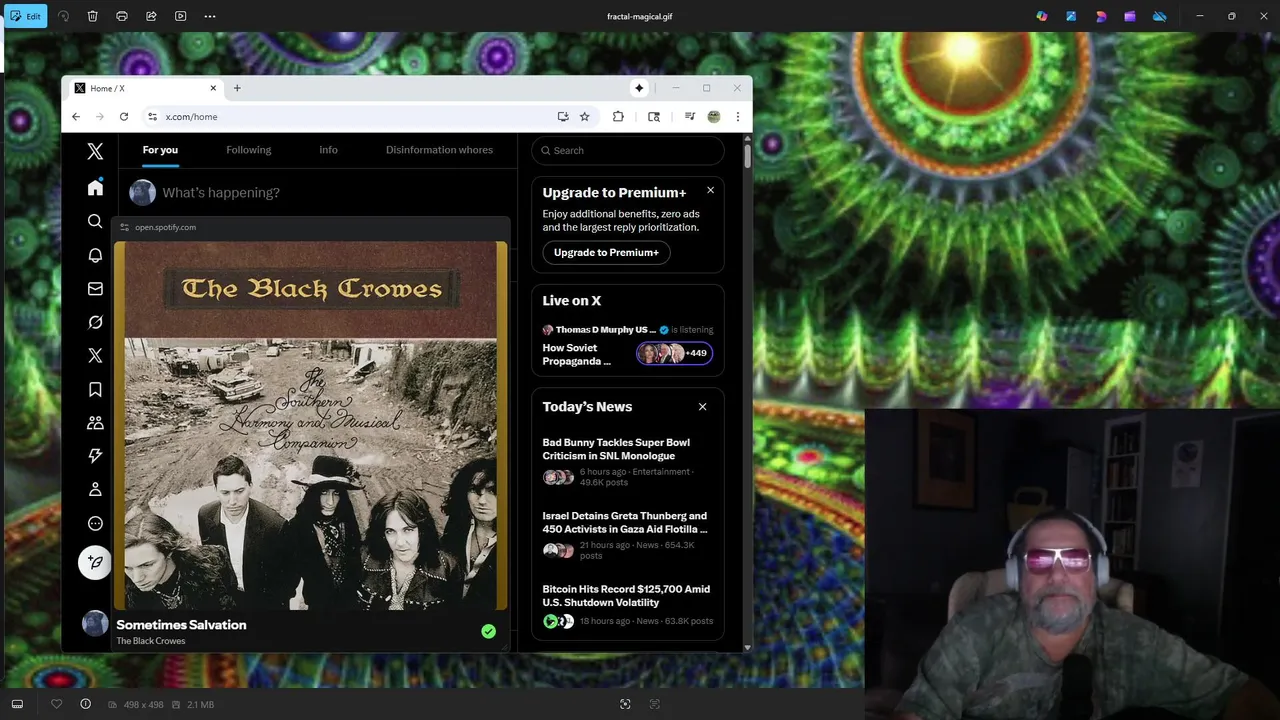Click the Gemini sparkle icon in Chrome tab strip
Image resolution: width=1280 pixels, height=720 pixels.
(x=639, y=88)
